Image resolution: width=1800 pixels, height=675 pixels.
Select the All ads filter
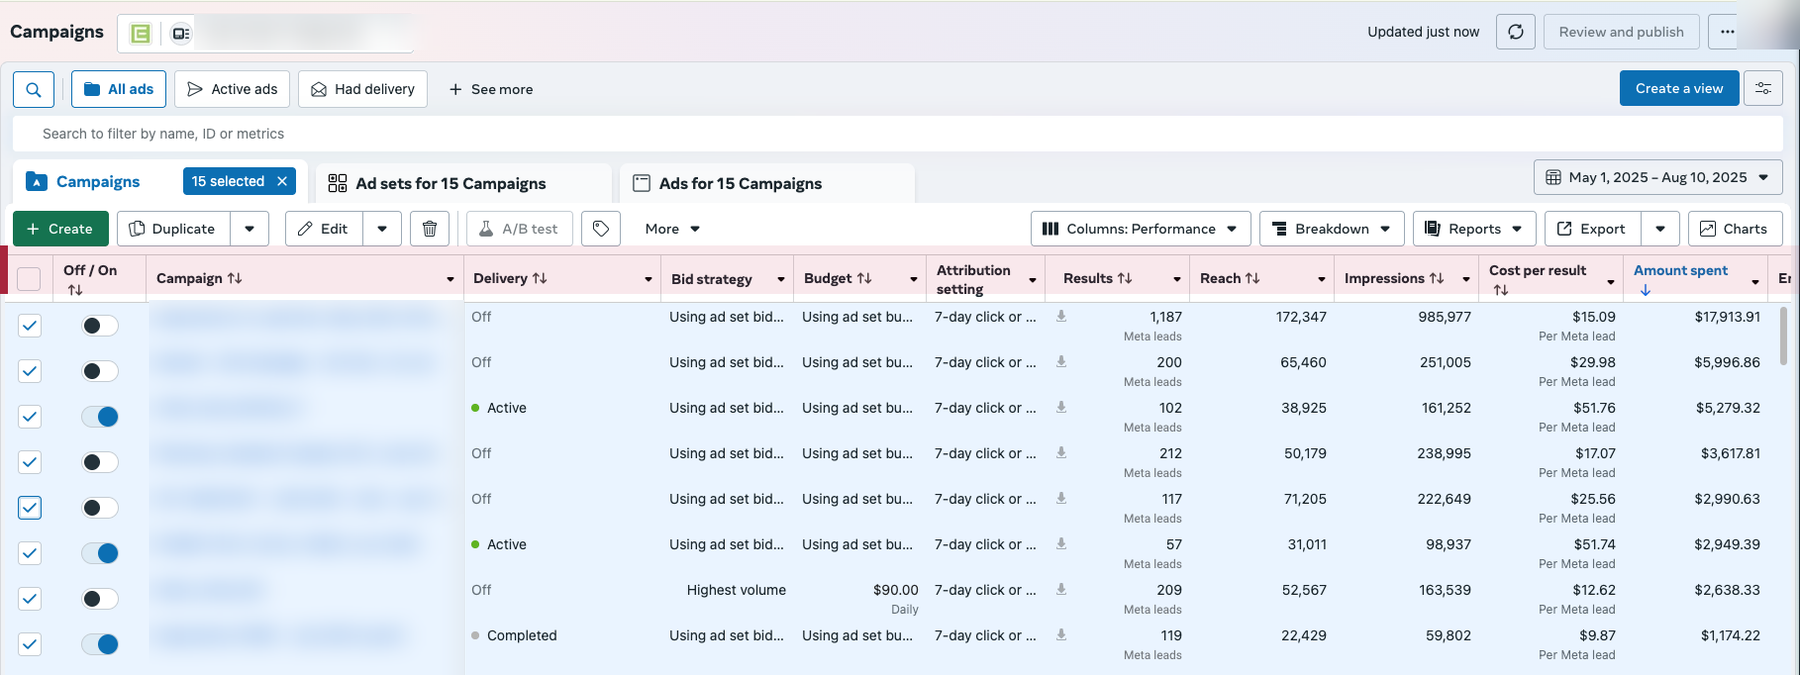click(x=118, y=89)
